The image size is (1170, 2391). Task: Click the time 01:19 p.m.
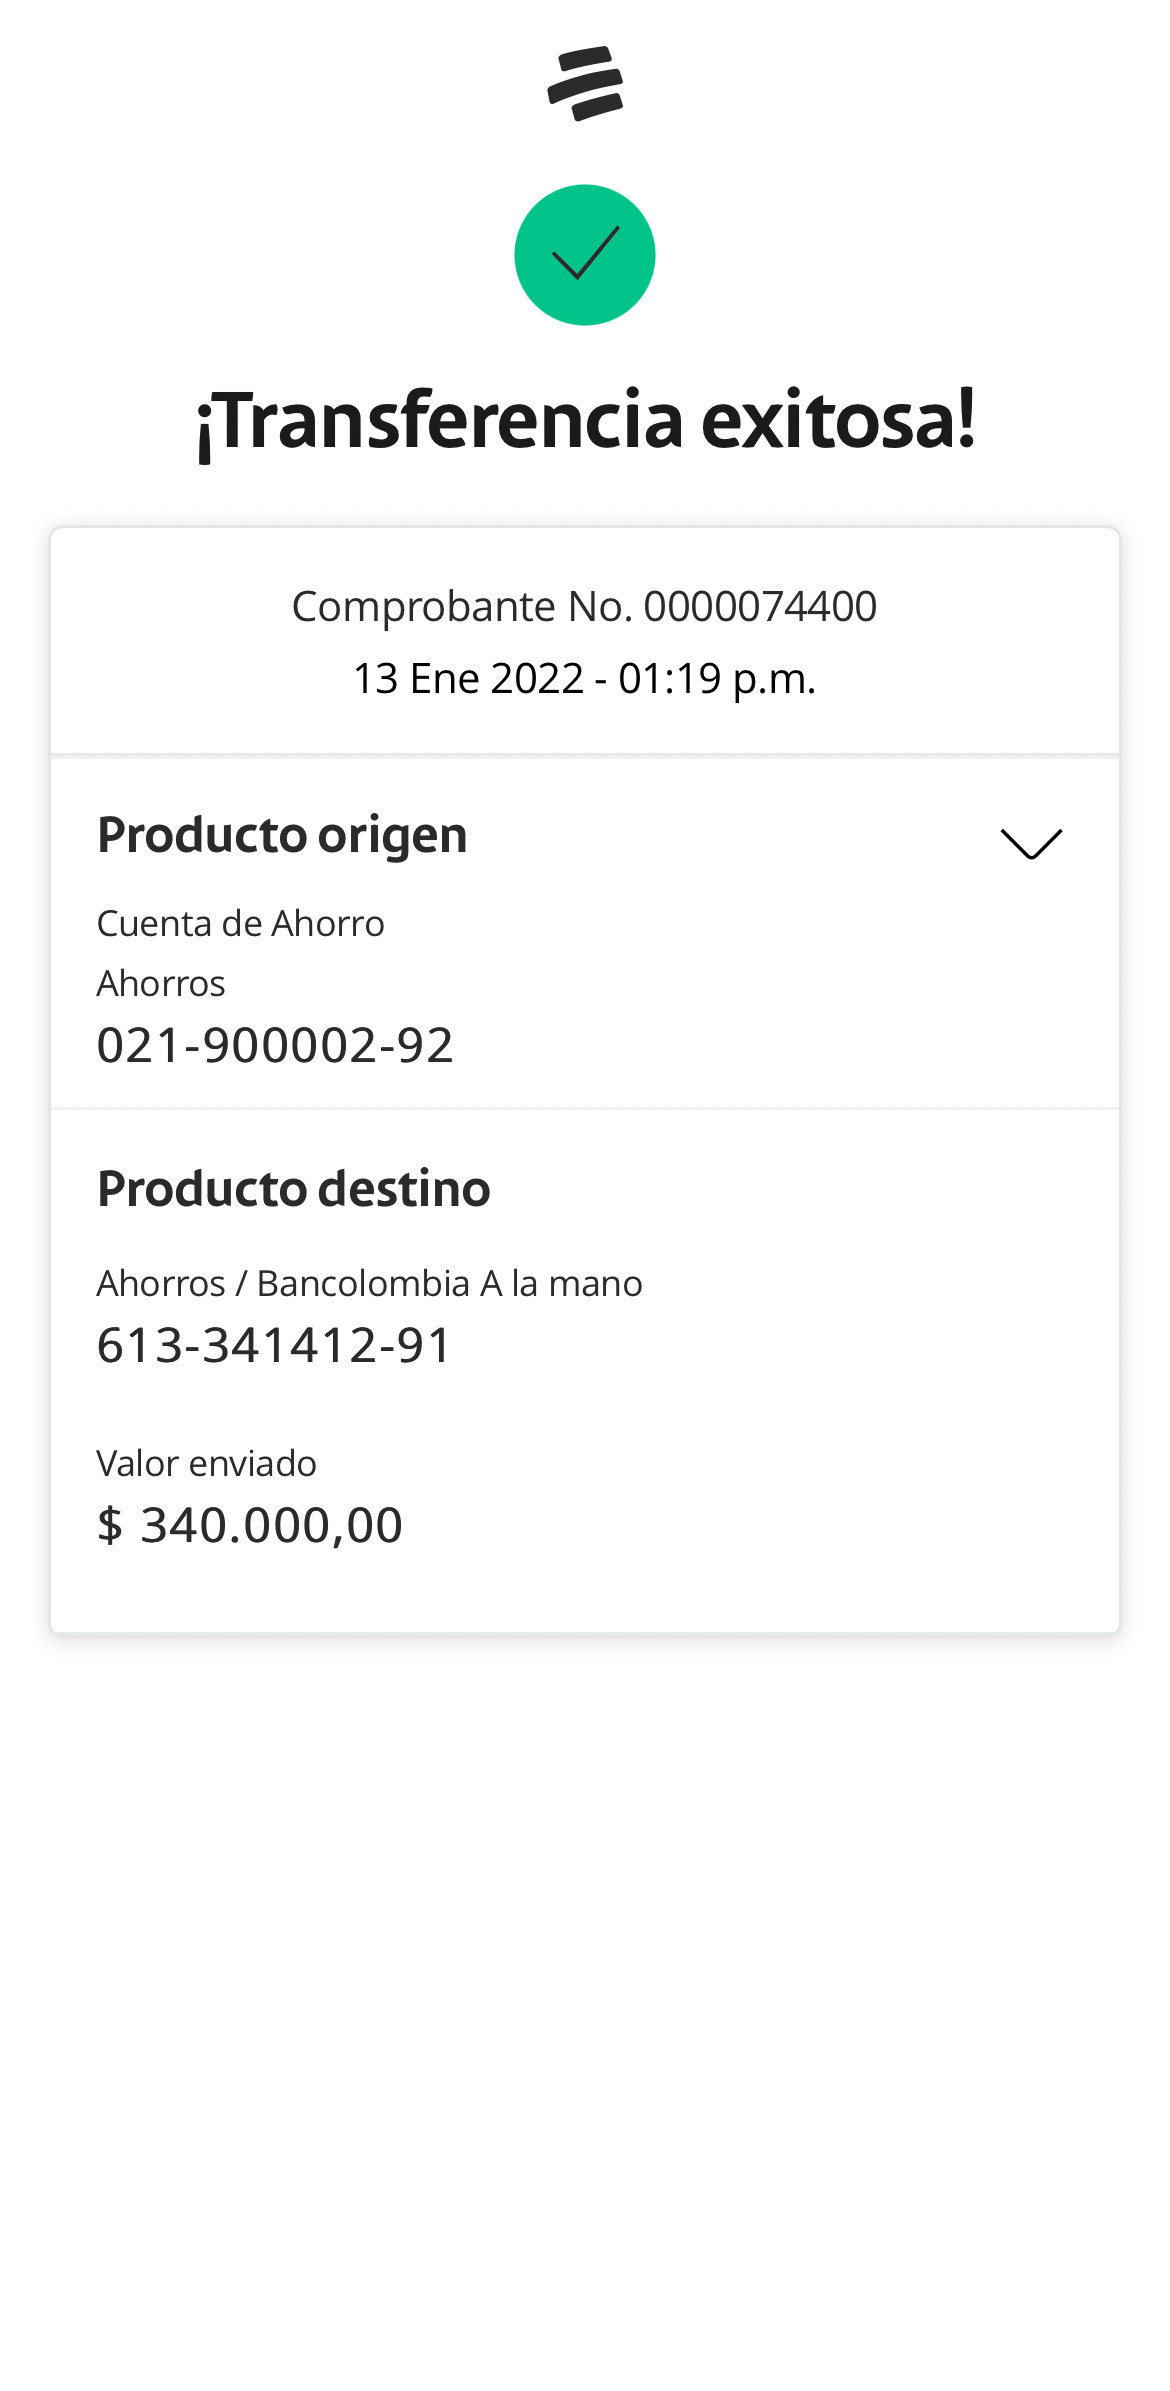point(717,679)
